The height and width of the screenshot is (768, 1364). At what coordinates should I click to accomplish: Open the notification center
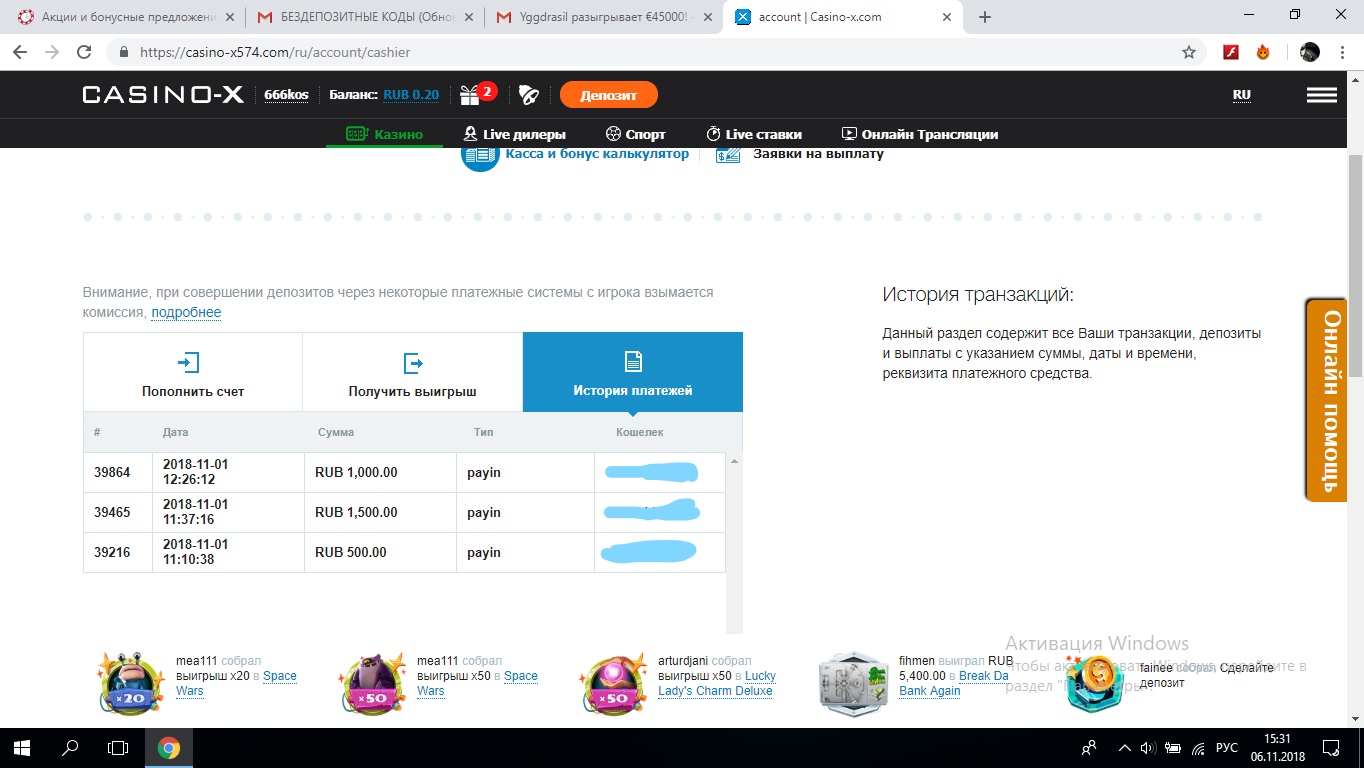[1331, 748]
